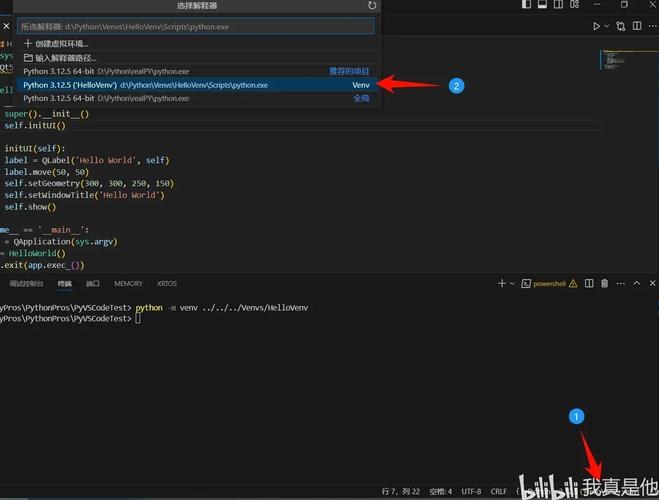Screen dimensions: 659x500
Task: Click the code line self.show()
Action: click(x=30, y=207)
